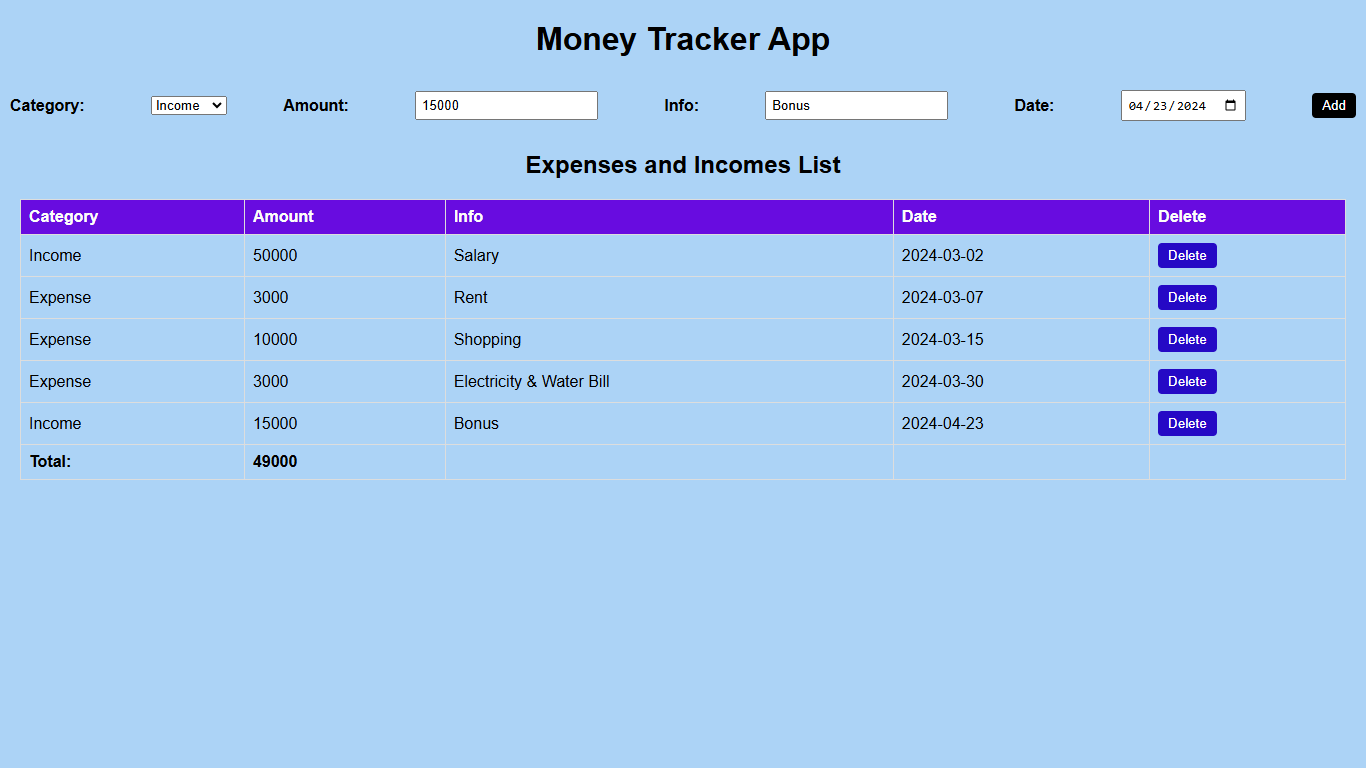
Task: Click the 50000 amount cell
Action: tap(345, 256)
